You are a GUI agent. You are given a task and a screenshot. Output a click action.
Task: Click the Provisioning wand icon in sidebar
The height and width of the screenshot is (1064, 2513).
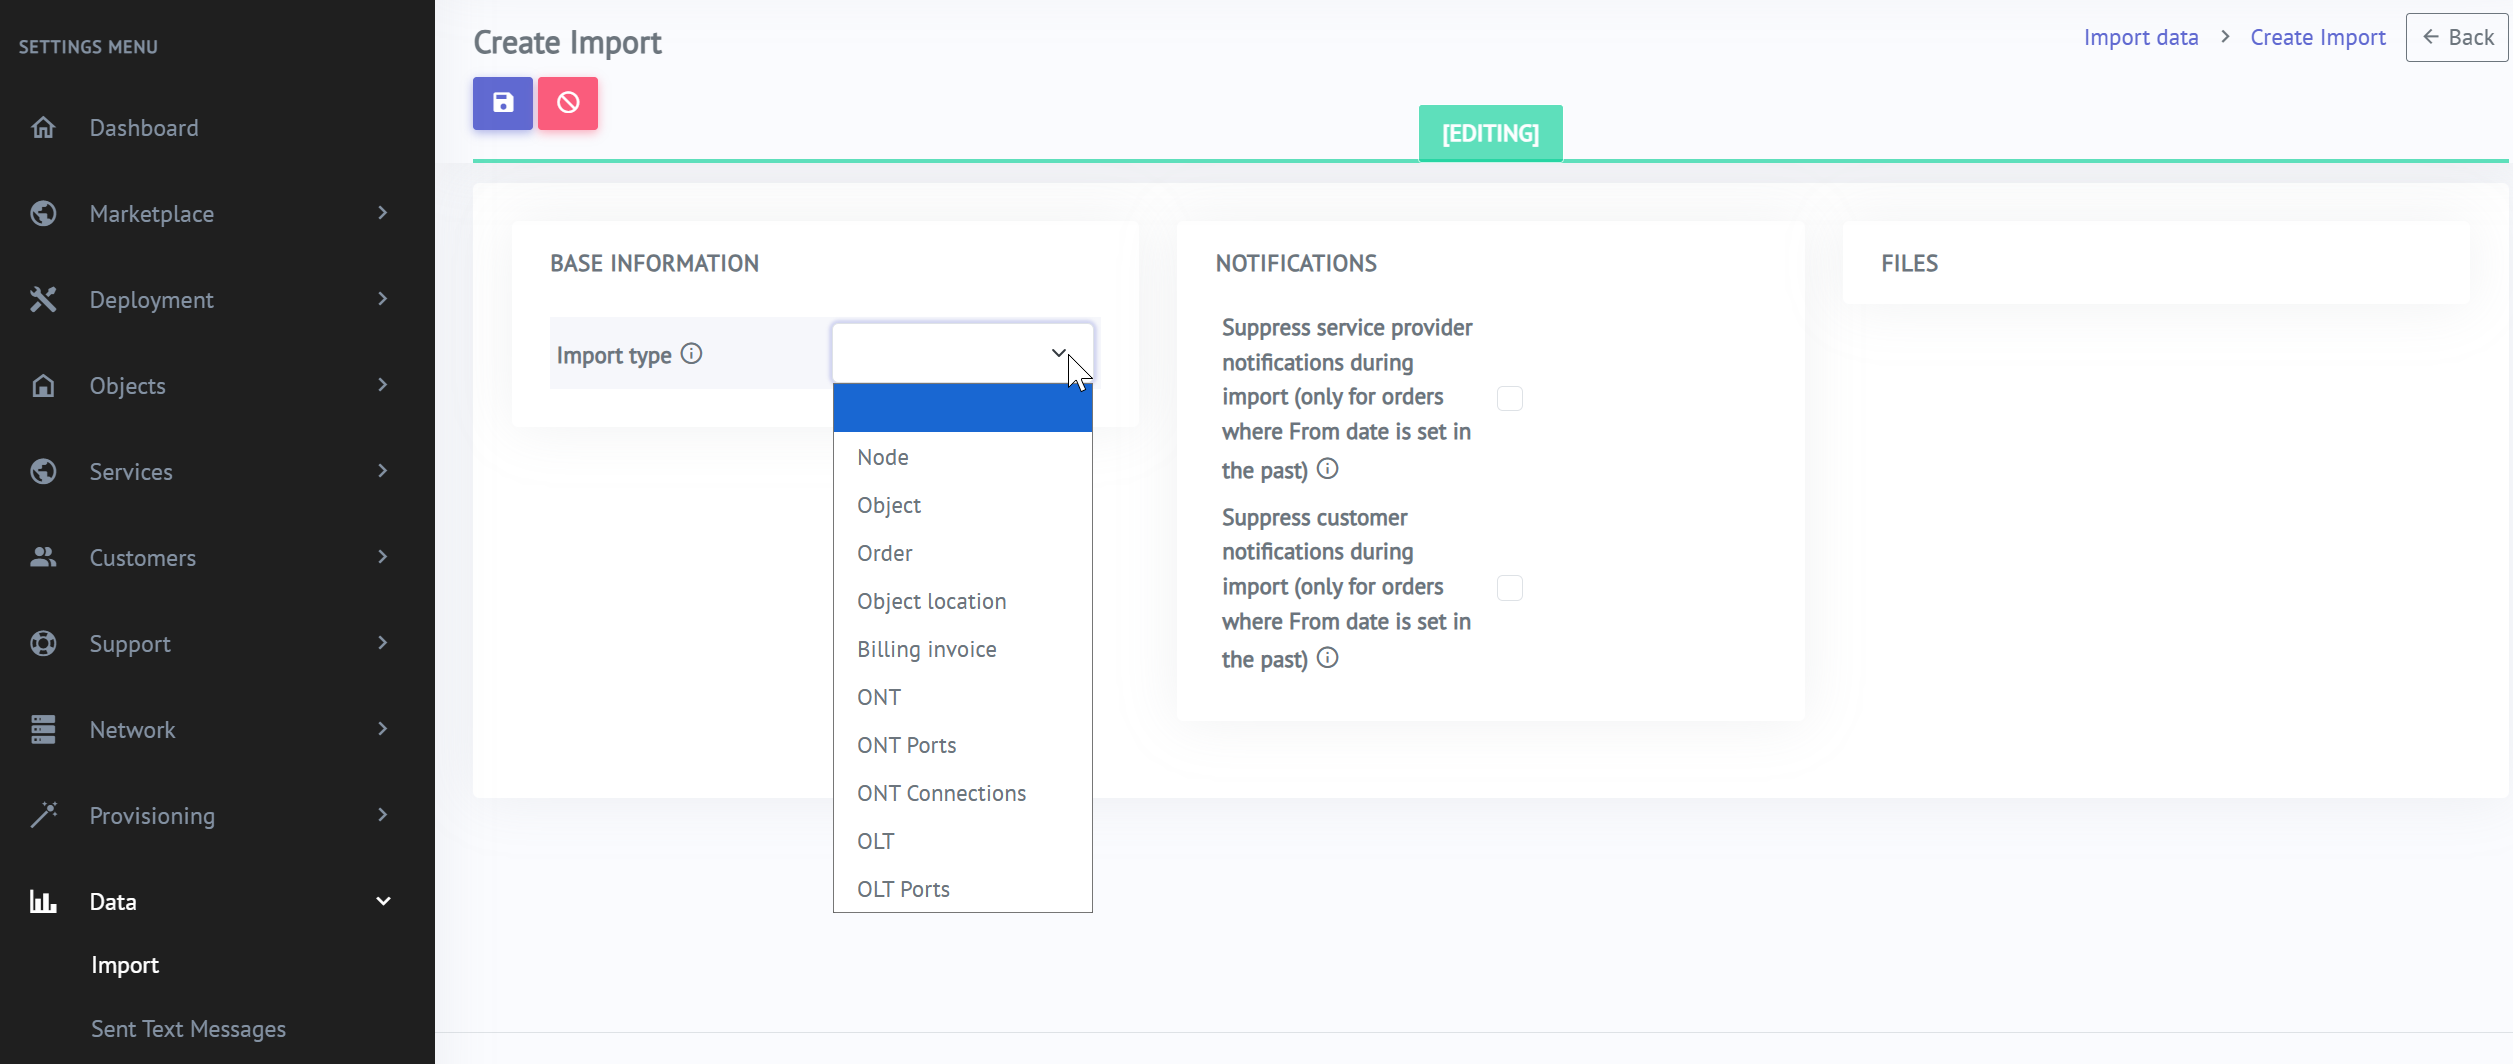pyautogui.click(x=43, y=816)
